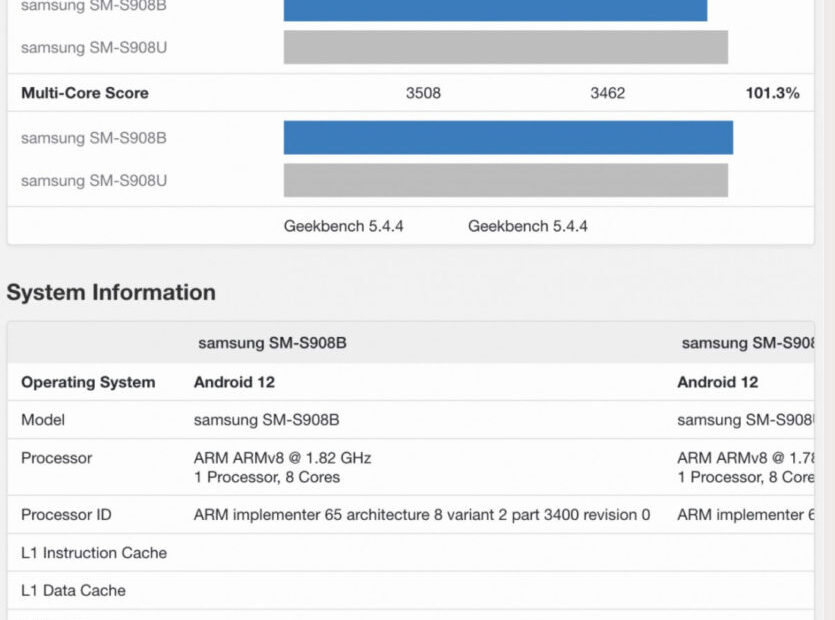Click the Processor row label

pyautogui.click(x=56, y=458)
